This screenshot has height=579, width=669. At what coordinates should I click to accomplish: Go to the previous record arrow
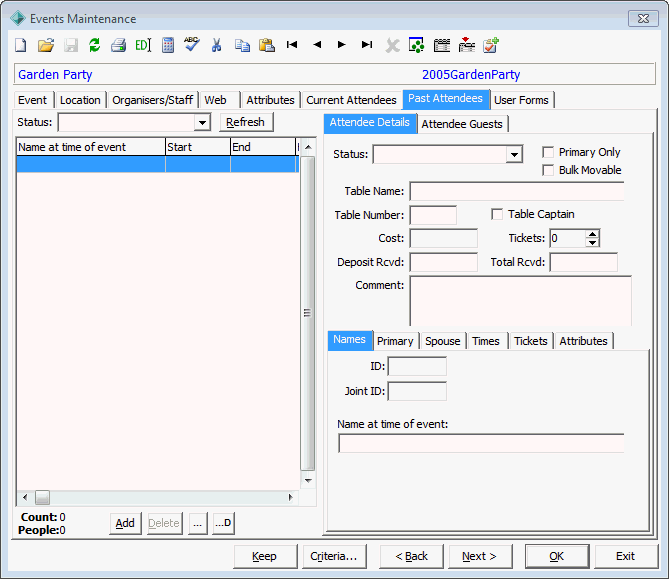(x=317, y=44)
